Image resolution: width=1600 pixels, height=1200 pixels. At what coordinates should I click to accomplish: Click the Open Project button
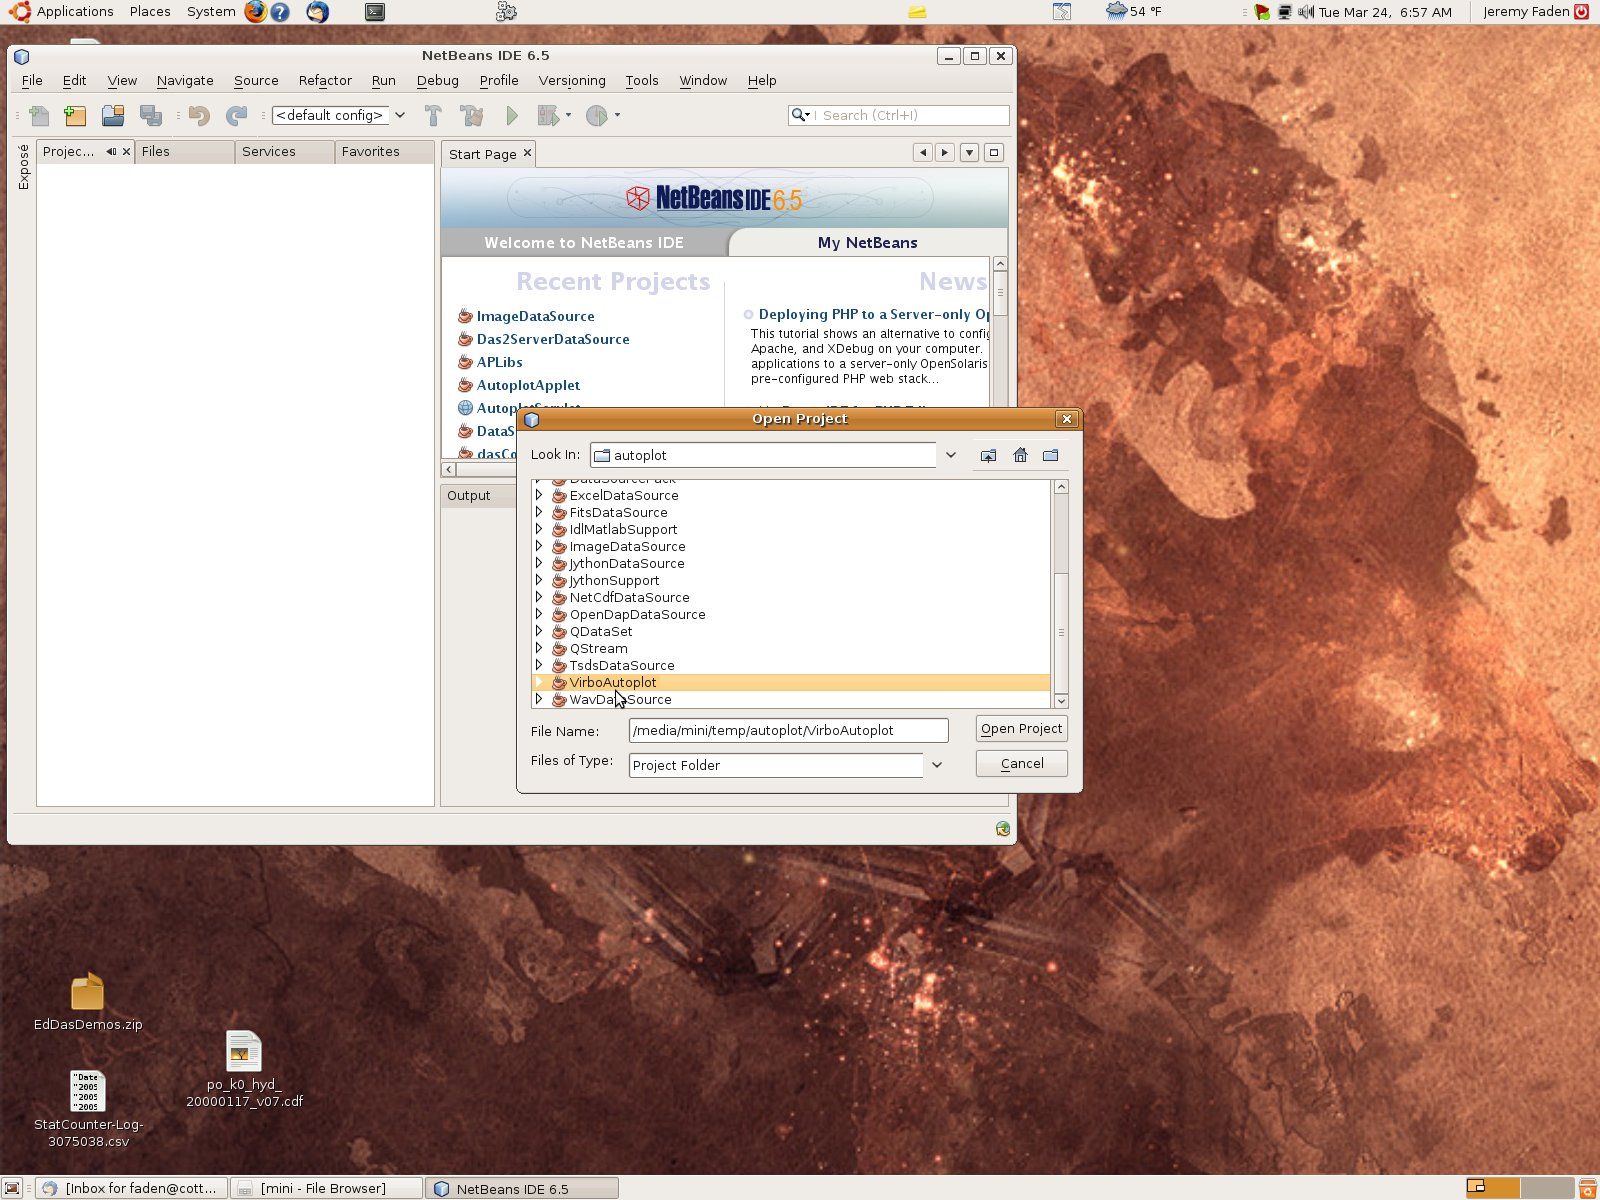(x=1020, y=729)
